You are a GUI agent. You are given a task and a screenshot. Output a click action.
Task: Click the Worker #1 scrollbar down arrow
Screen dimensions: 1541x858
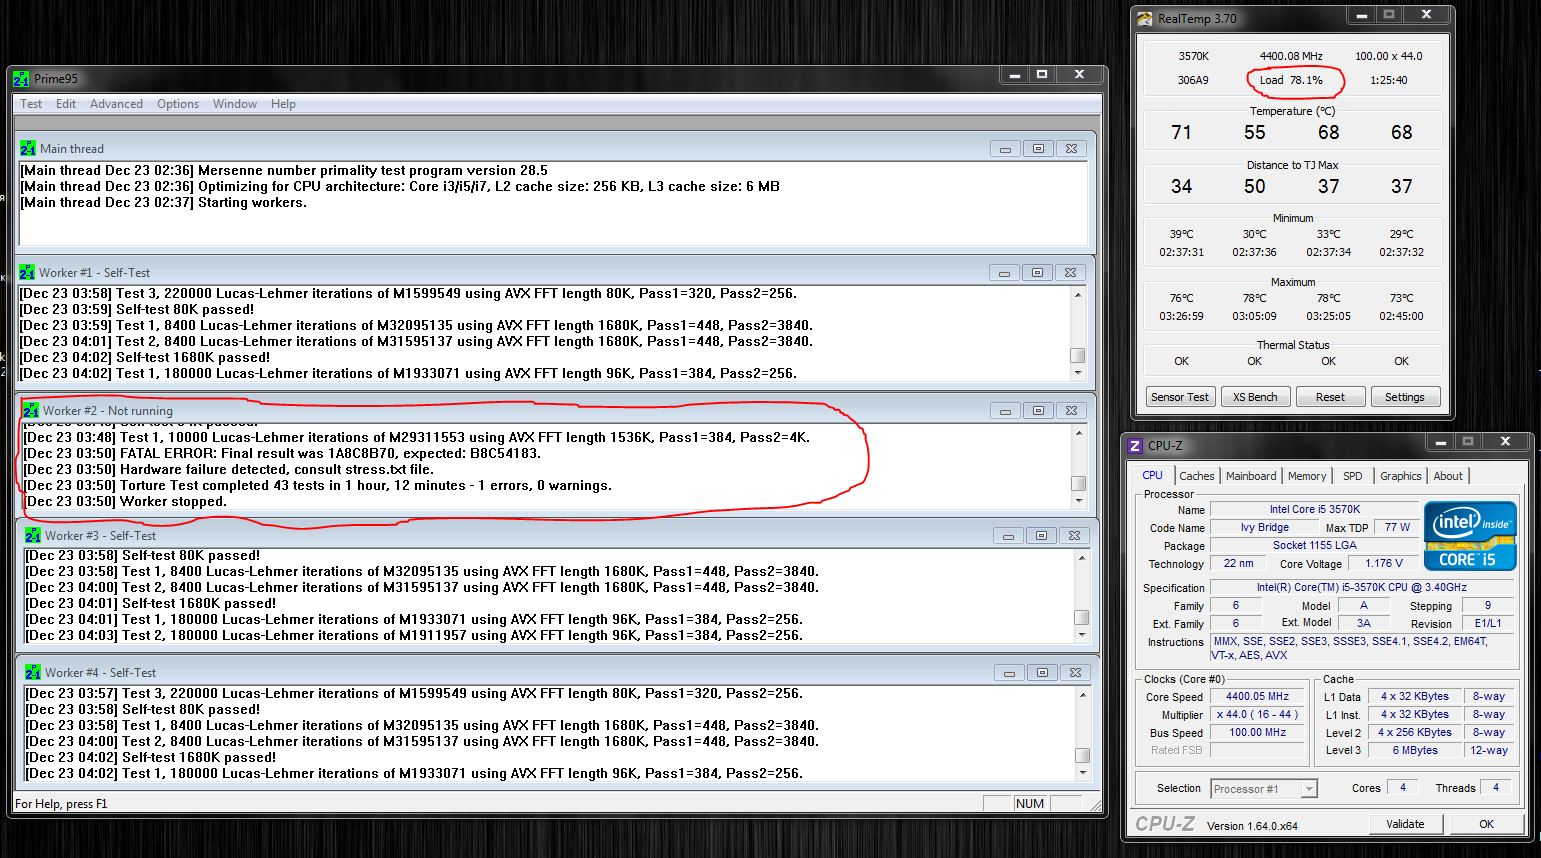tap(1078, 373)
